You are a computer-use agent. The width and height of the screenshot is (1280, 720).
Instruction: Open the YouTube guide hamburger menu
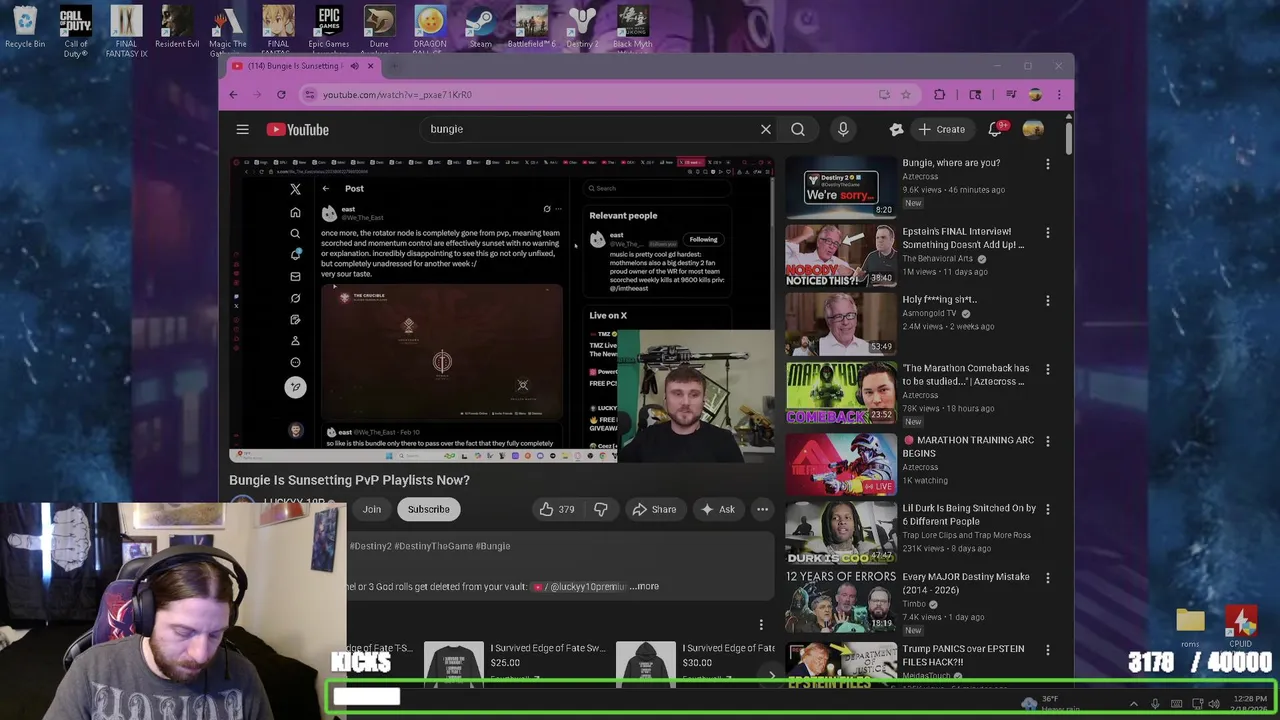[242, 129]
